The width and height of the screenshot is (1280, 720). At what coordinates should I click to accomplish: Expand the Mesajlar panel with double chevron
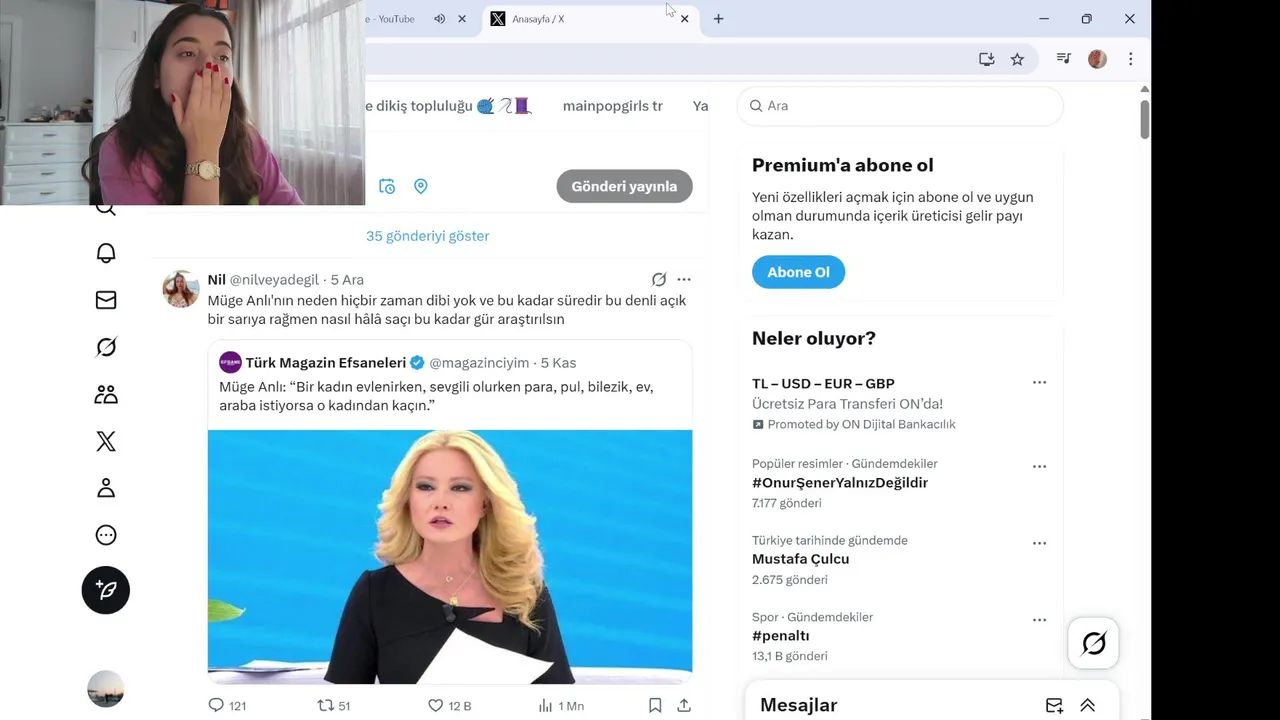[1087, 705]
